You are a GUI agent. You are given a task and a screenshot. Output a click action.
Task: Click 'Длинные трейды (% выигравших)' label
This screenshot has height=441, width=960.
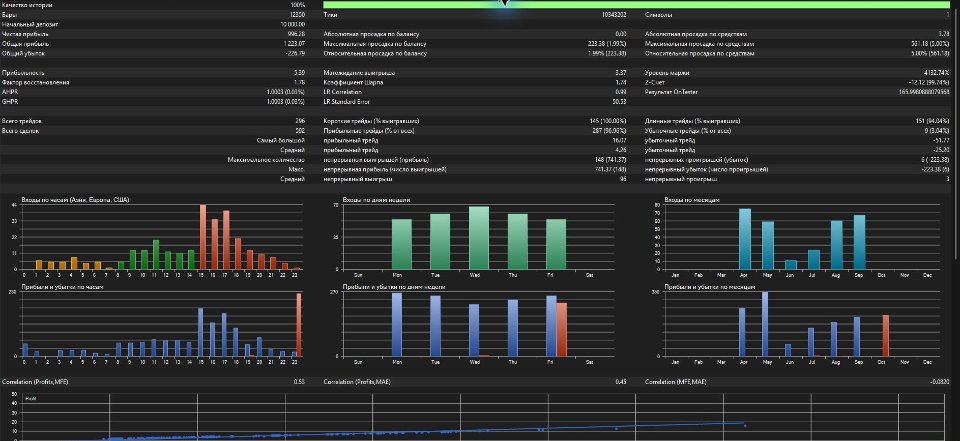pyautogui.click(x=692, y=121)
